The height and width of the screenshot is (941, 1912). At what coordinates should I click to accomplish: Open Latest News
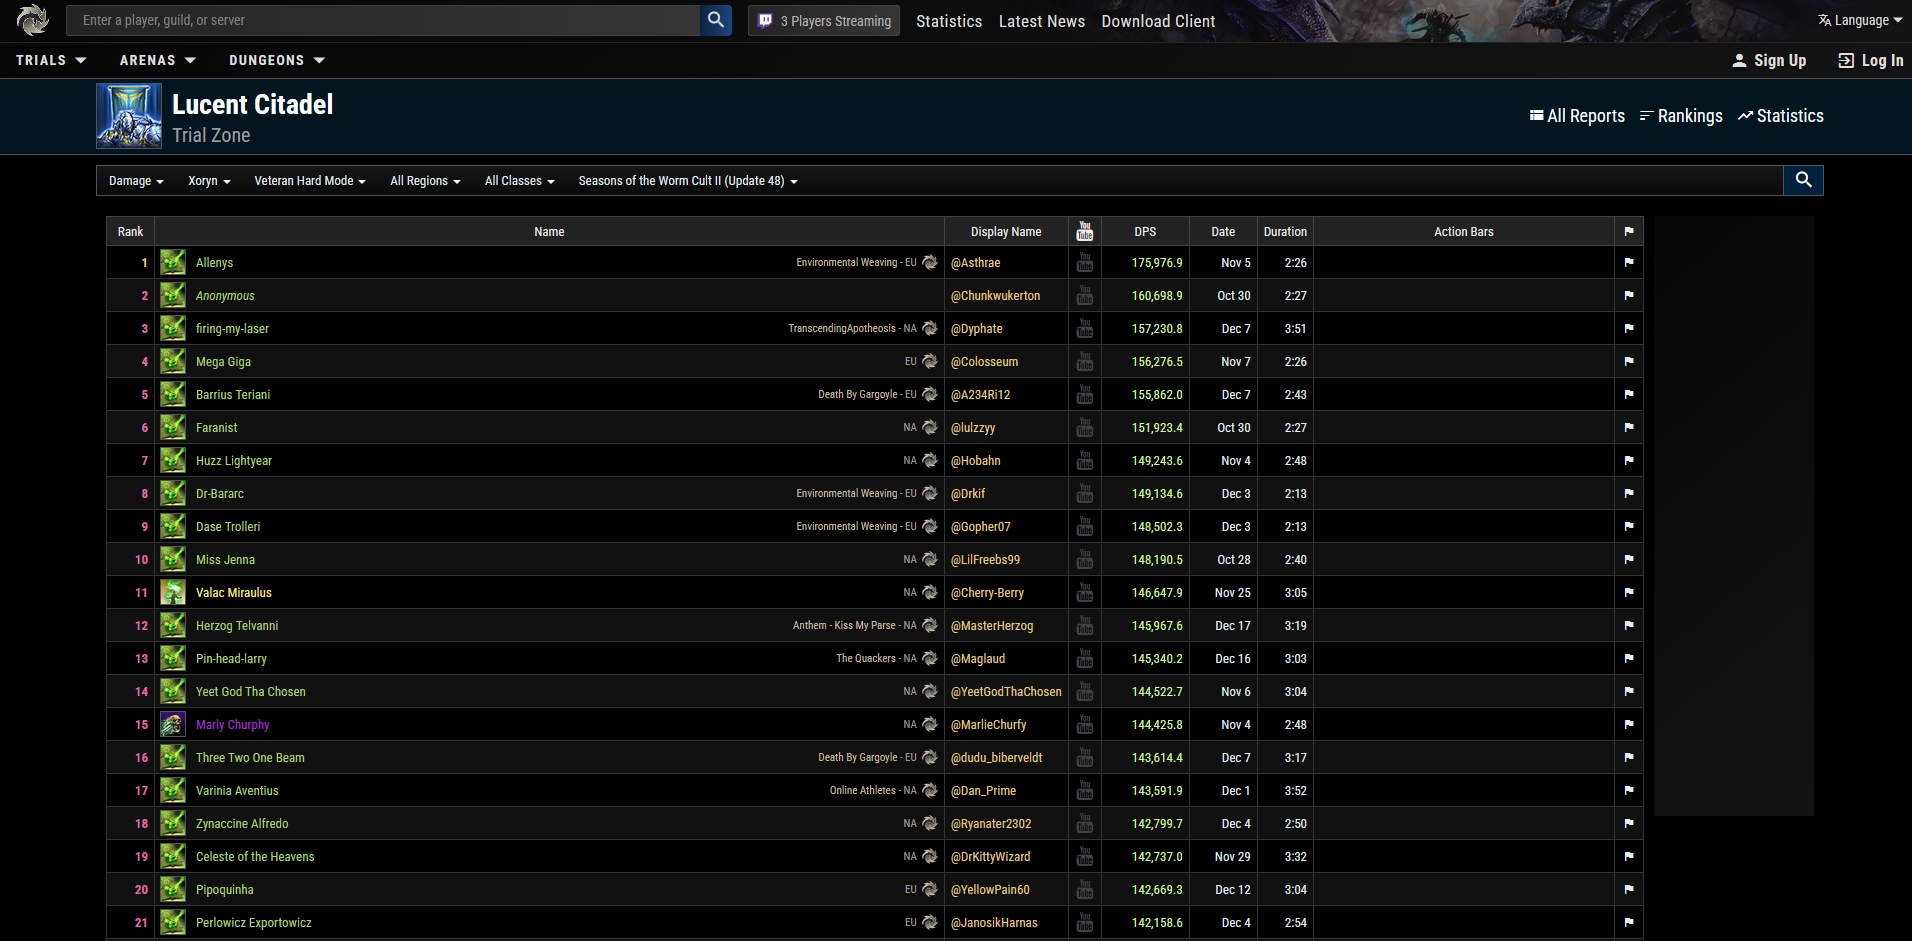point(1042,21)
